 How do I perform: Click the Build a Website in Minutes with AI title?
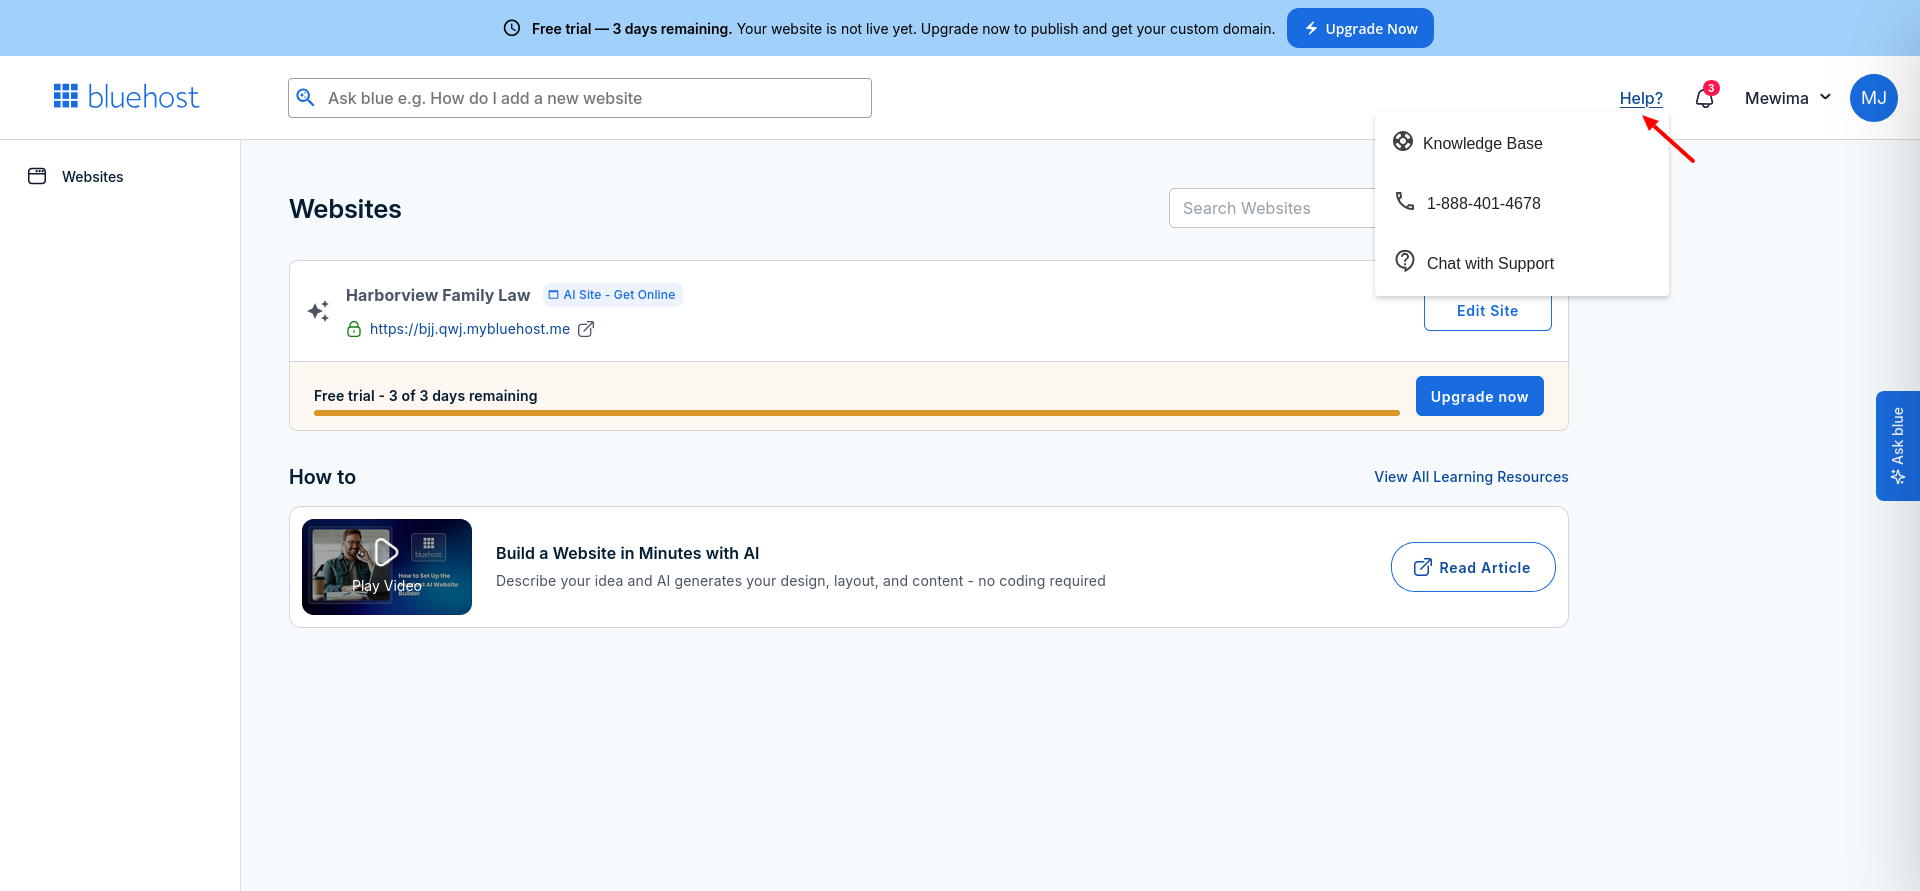tap(627, 553)
